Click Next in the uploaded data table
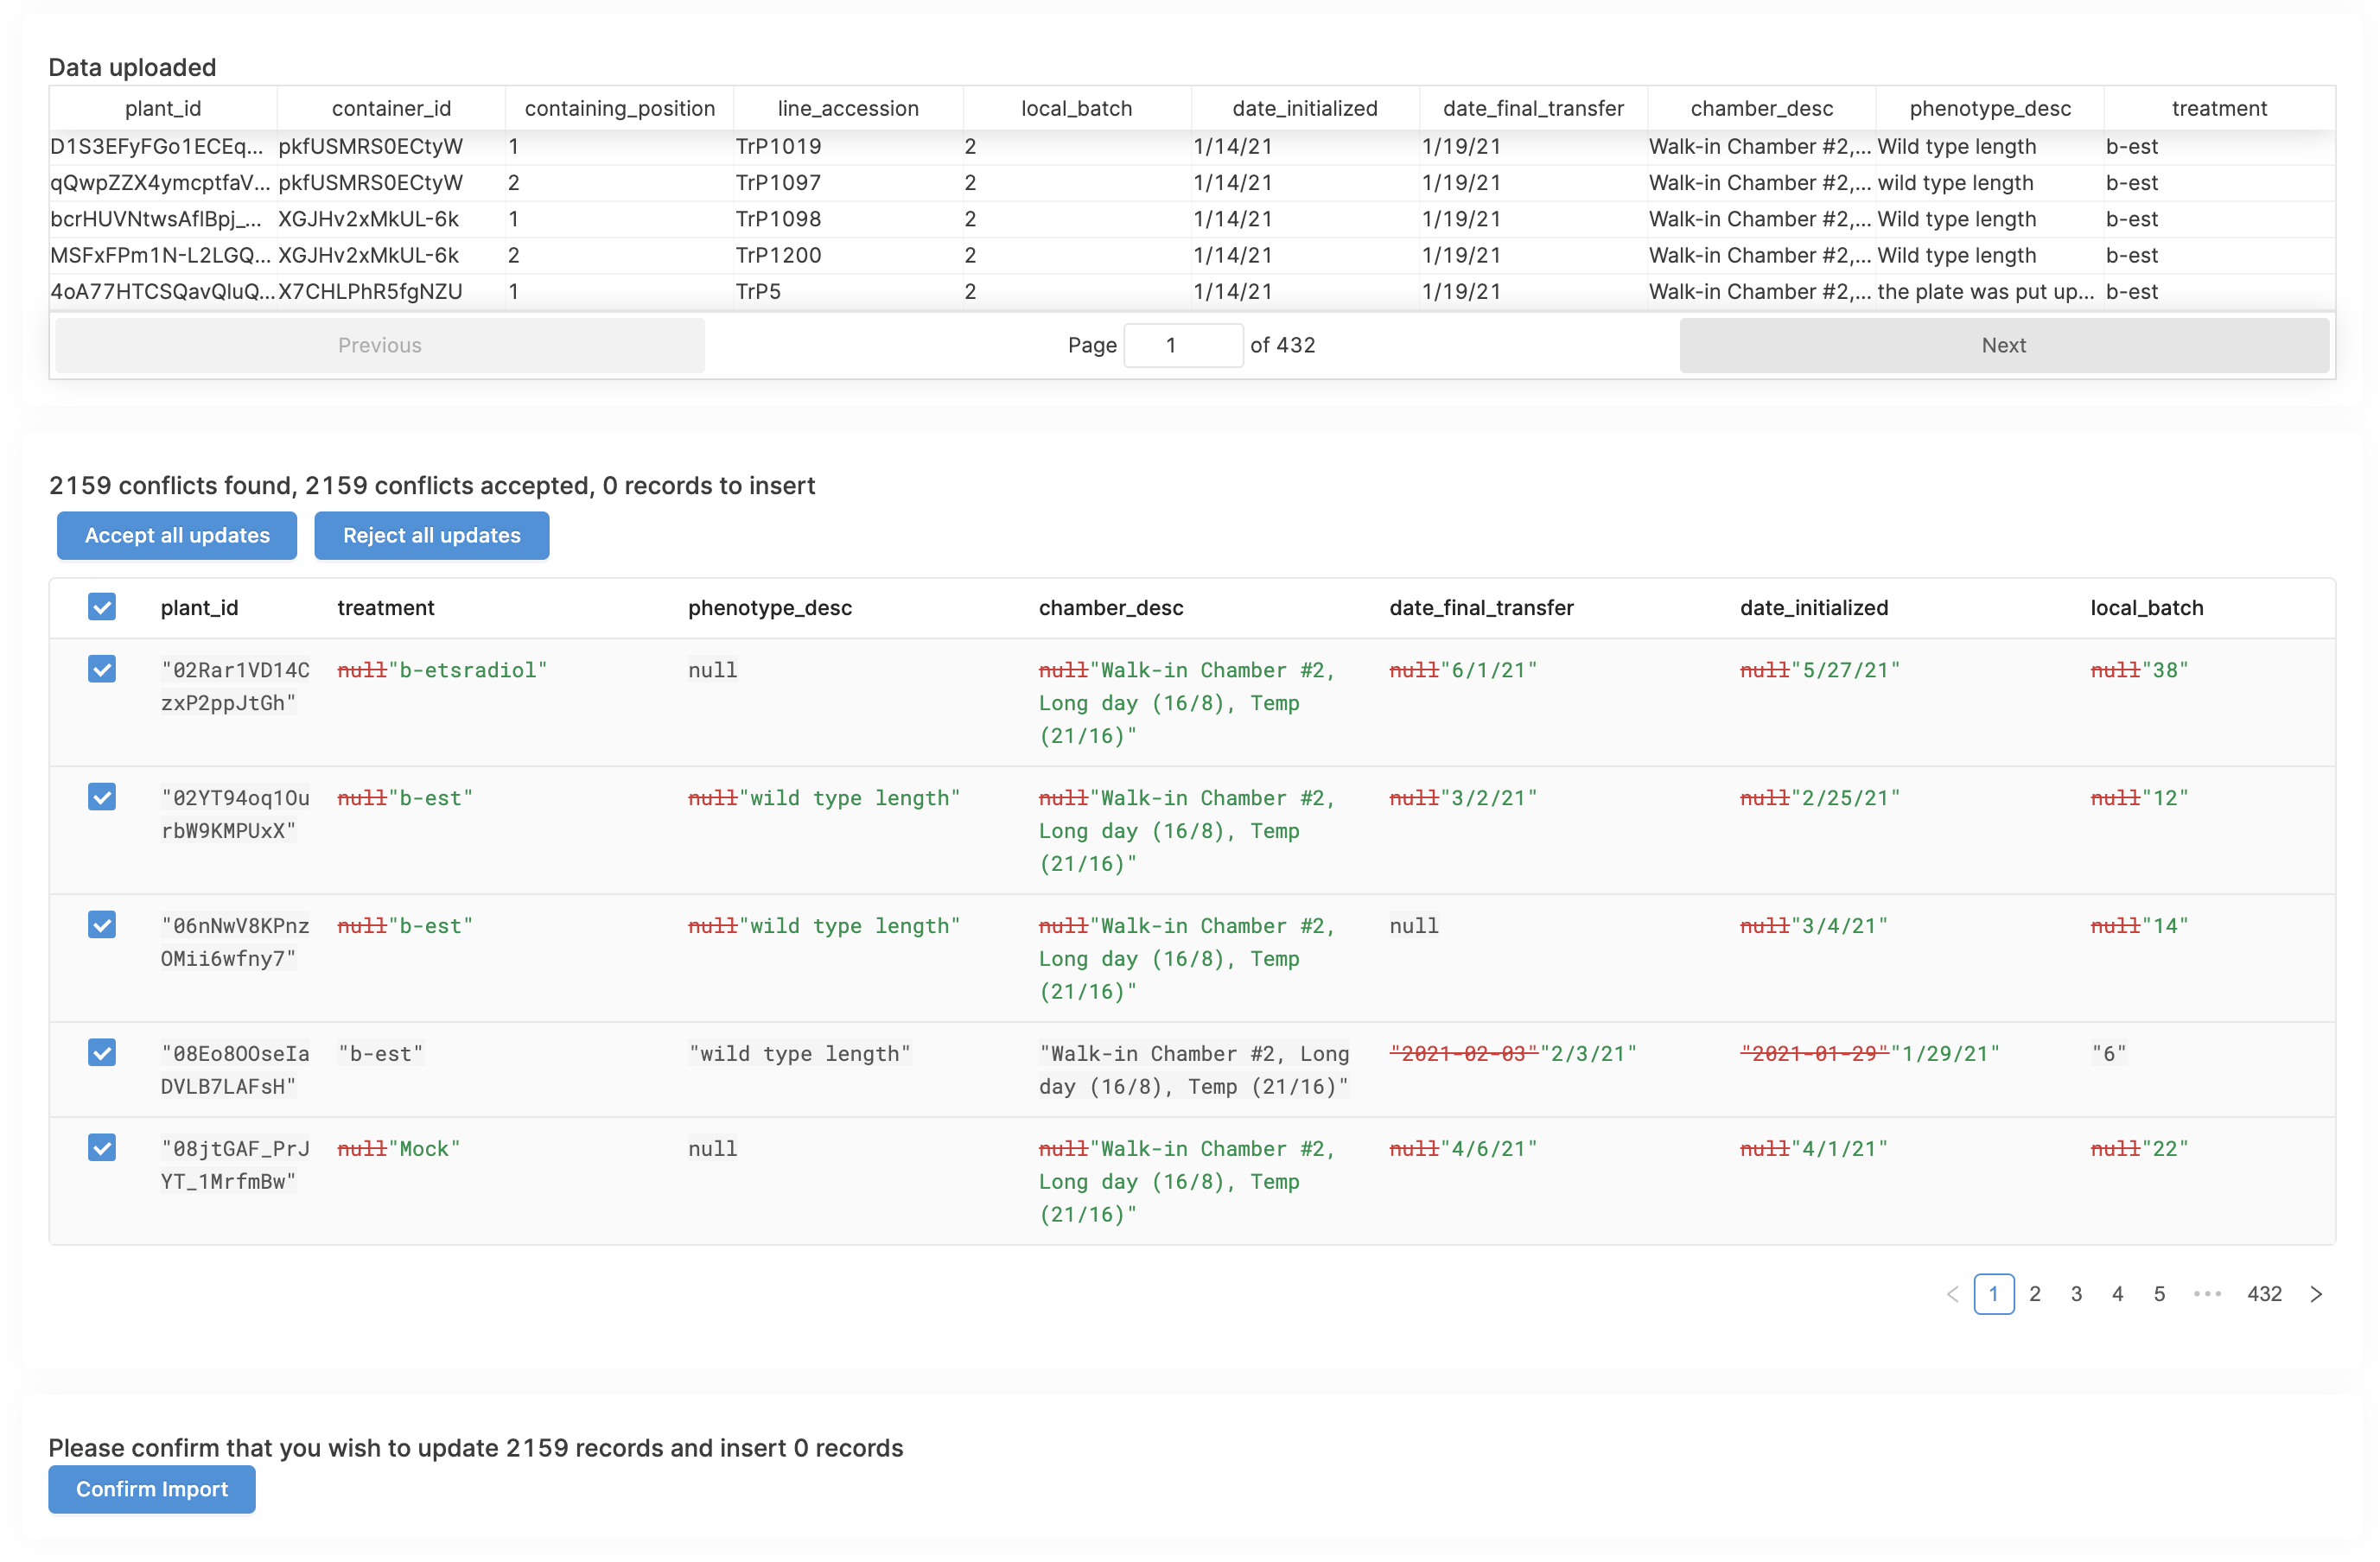 (2003, 345)
